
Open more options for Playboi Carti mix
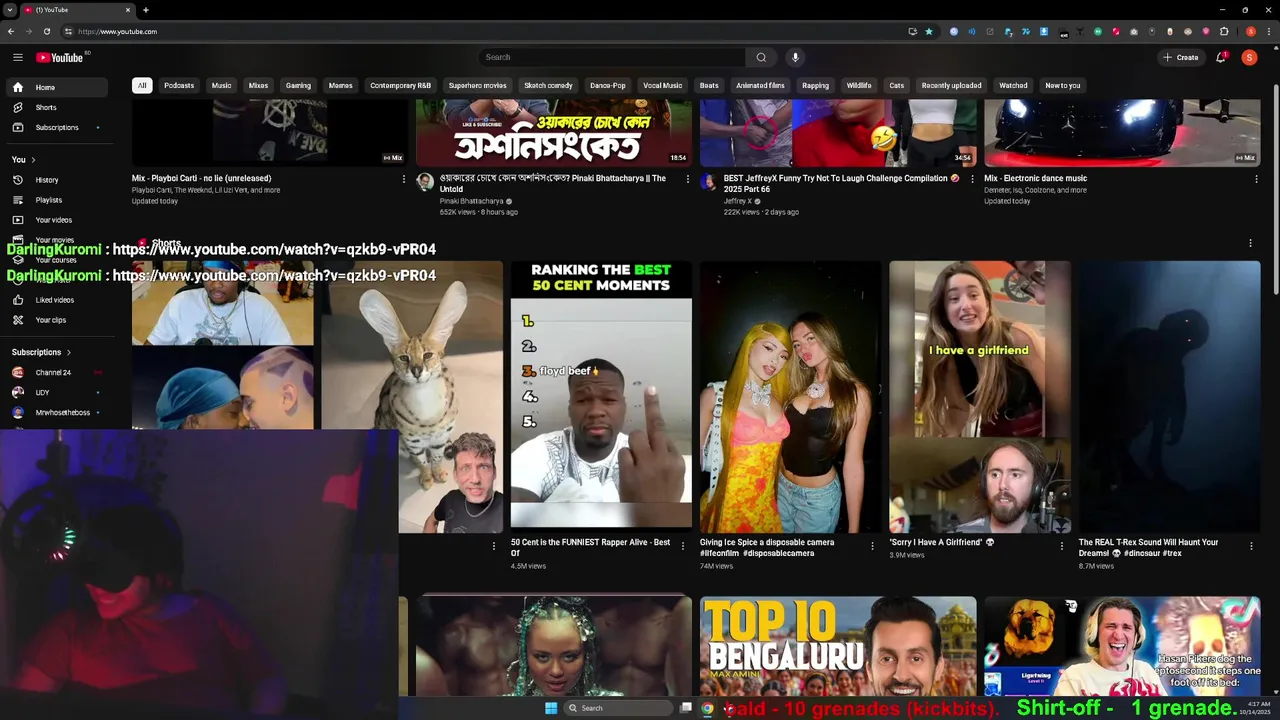[x=404, y=179]
